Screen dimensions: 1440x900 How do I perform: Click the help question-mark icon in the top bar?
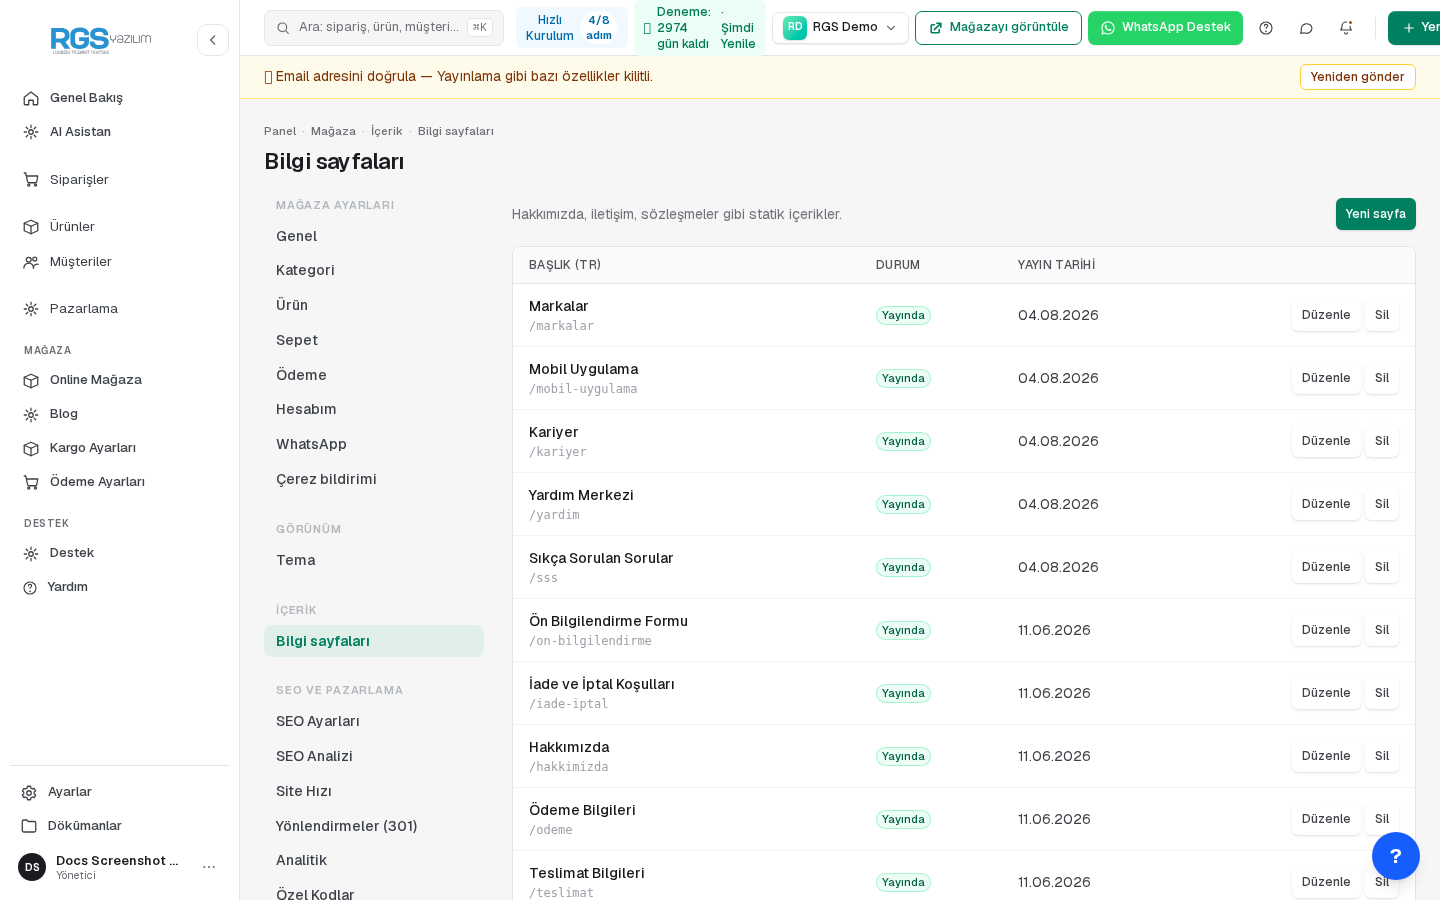pos(1266,28)
